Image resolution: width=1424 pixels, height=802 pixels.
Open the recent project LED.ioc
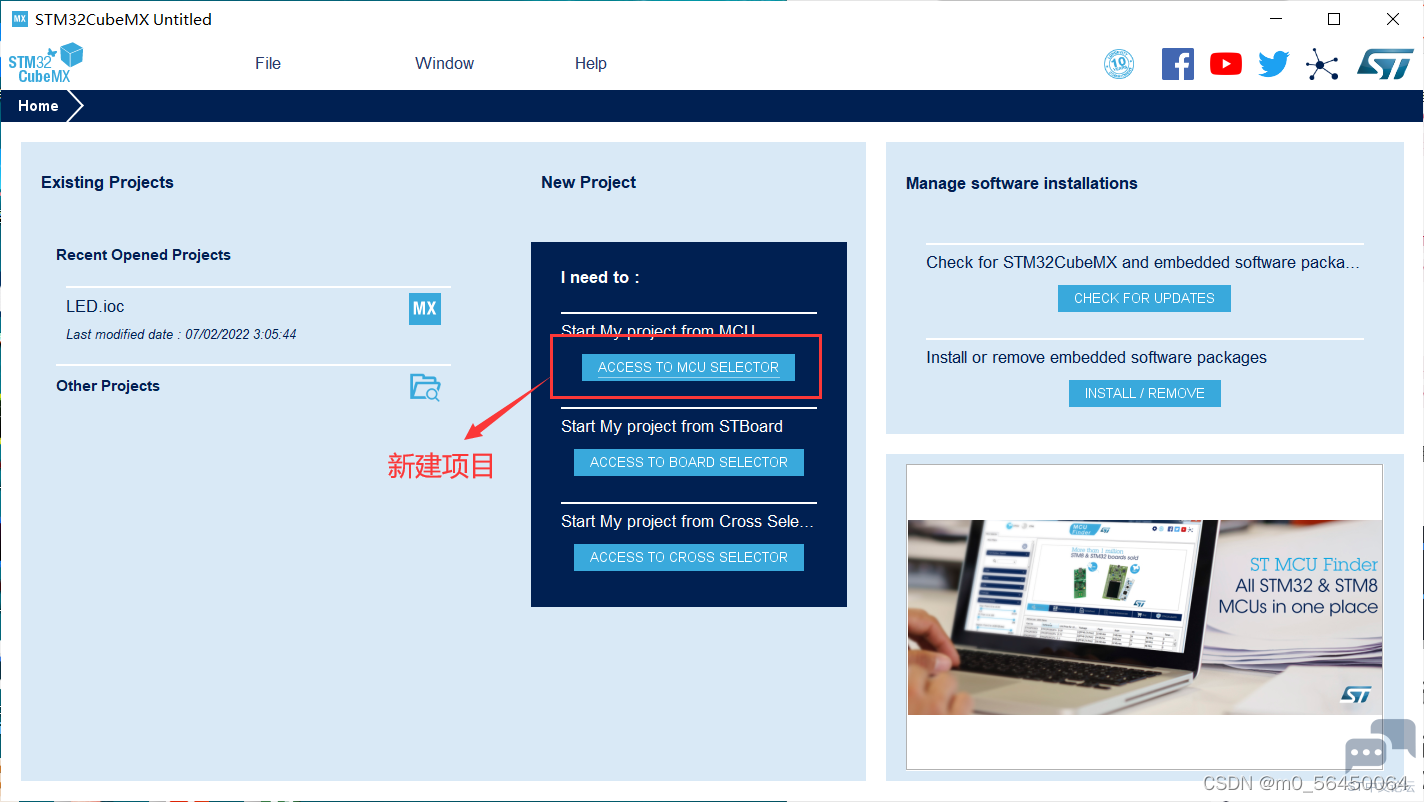(95, 306)
